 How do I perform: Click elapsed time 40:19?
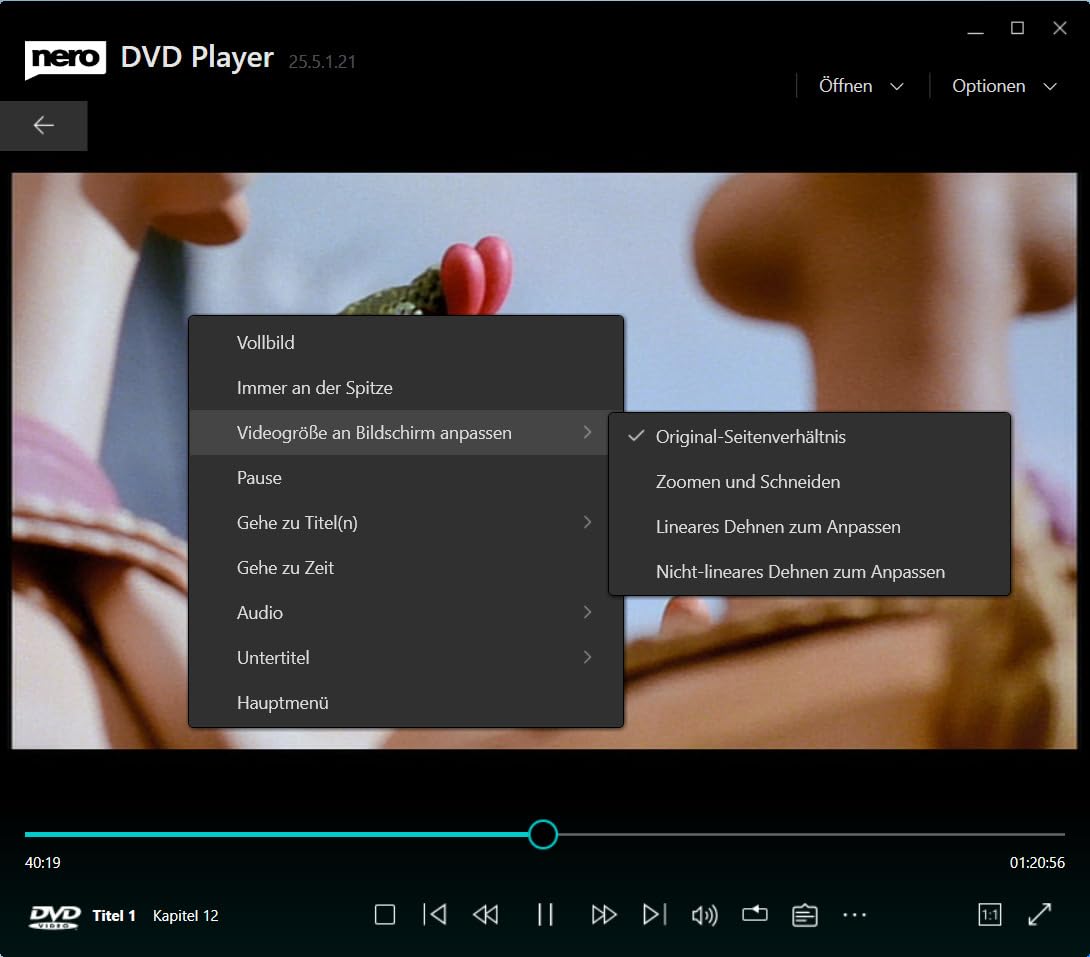point(42,862)
